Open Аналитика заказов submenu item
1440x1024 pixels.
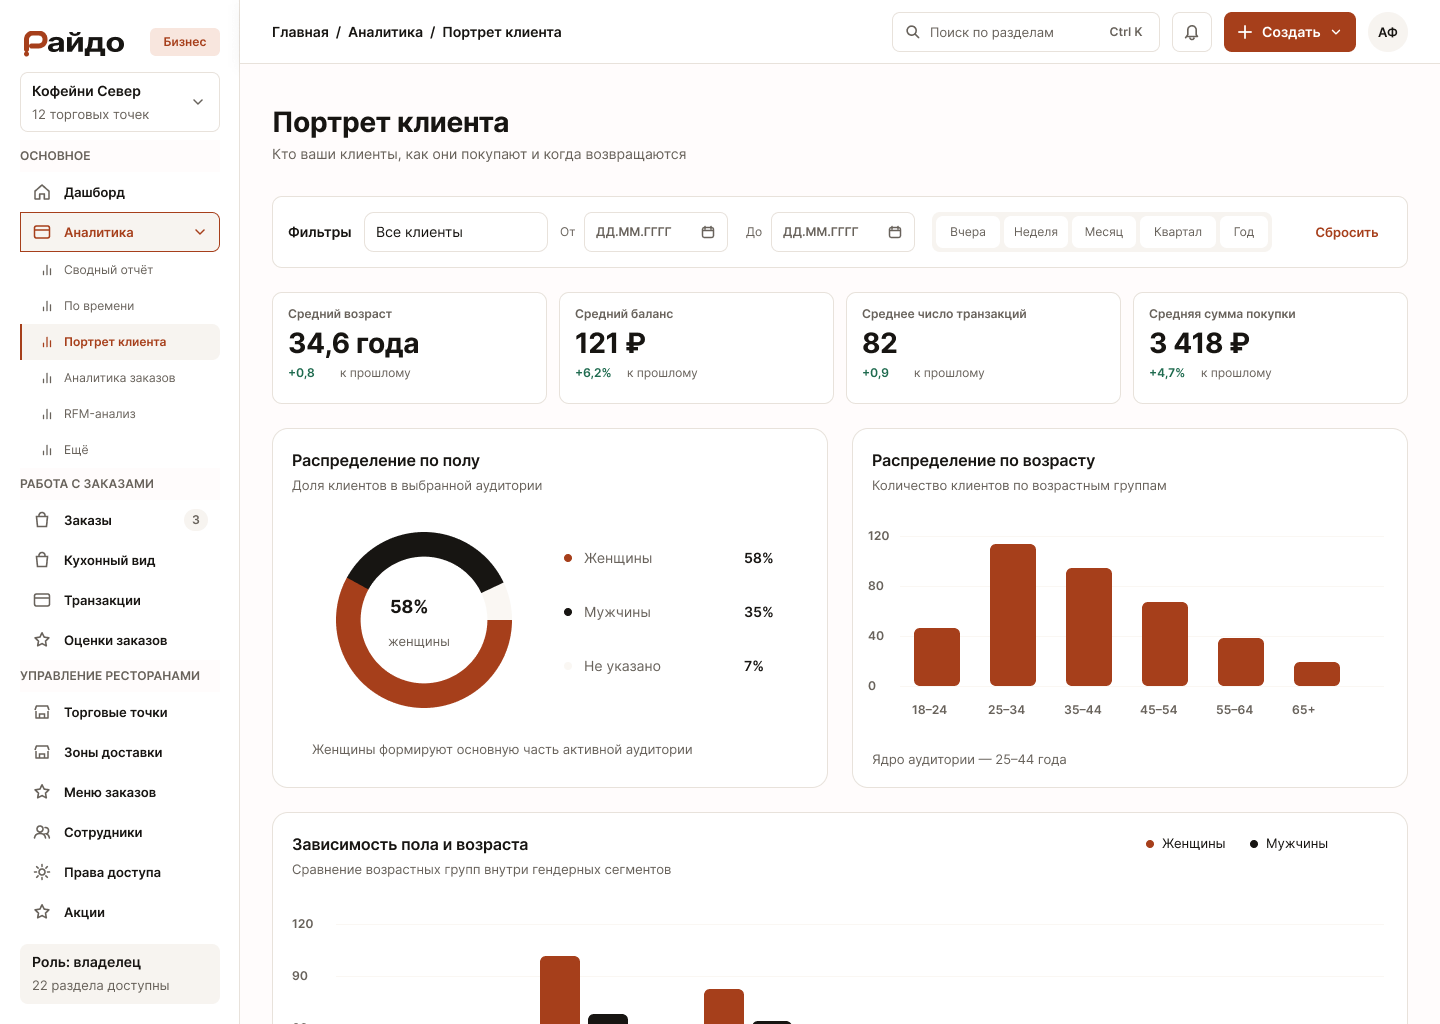click(x=120, y=378)
